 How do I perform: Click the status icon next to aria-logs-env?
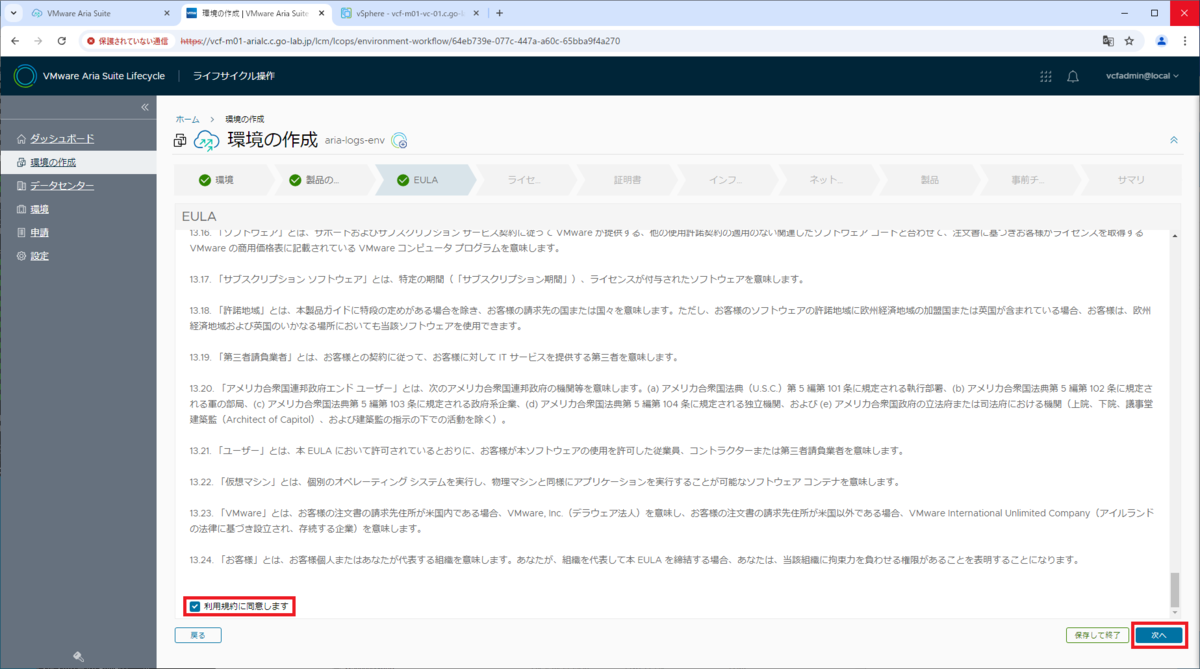point(398,141)
